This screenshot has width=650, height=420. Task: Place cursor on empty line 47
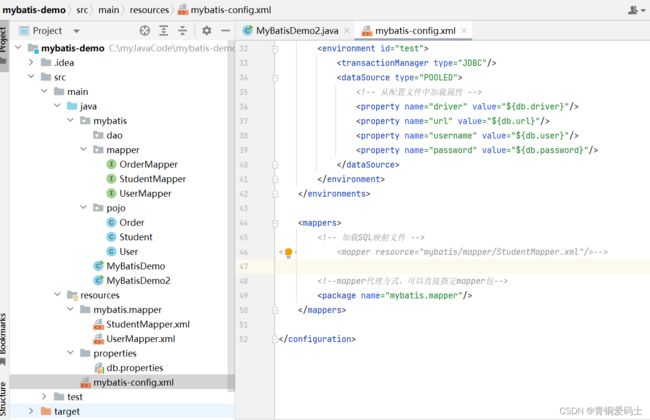coord(462,266)
